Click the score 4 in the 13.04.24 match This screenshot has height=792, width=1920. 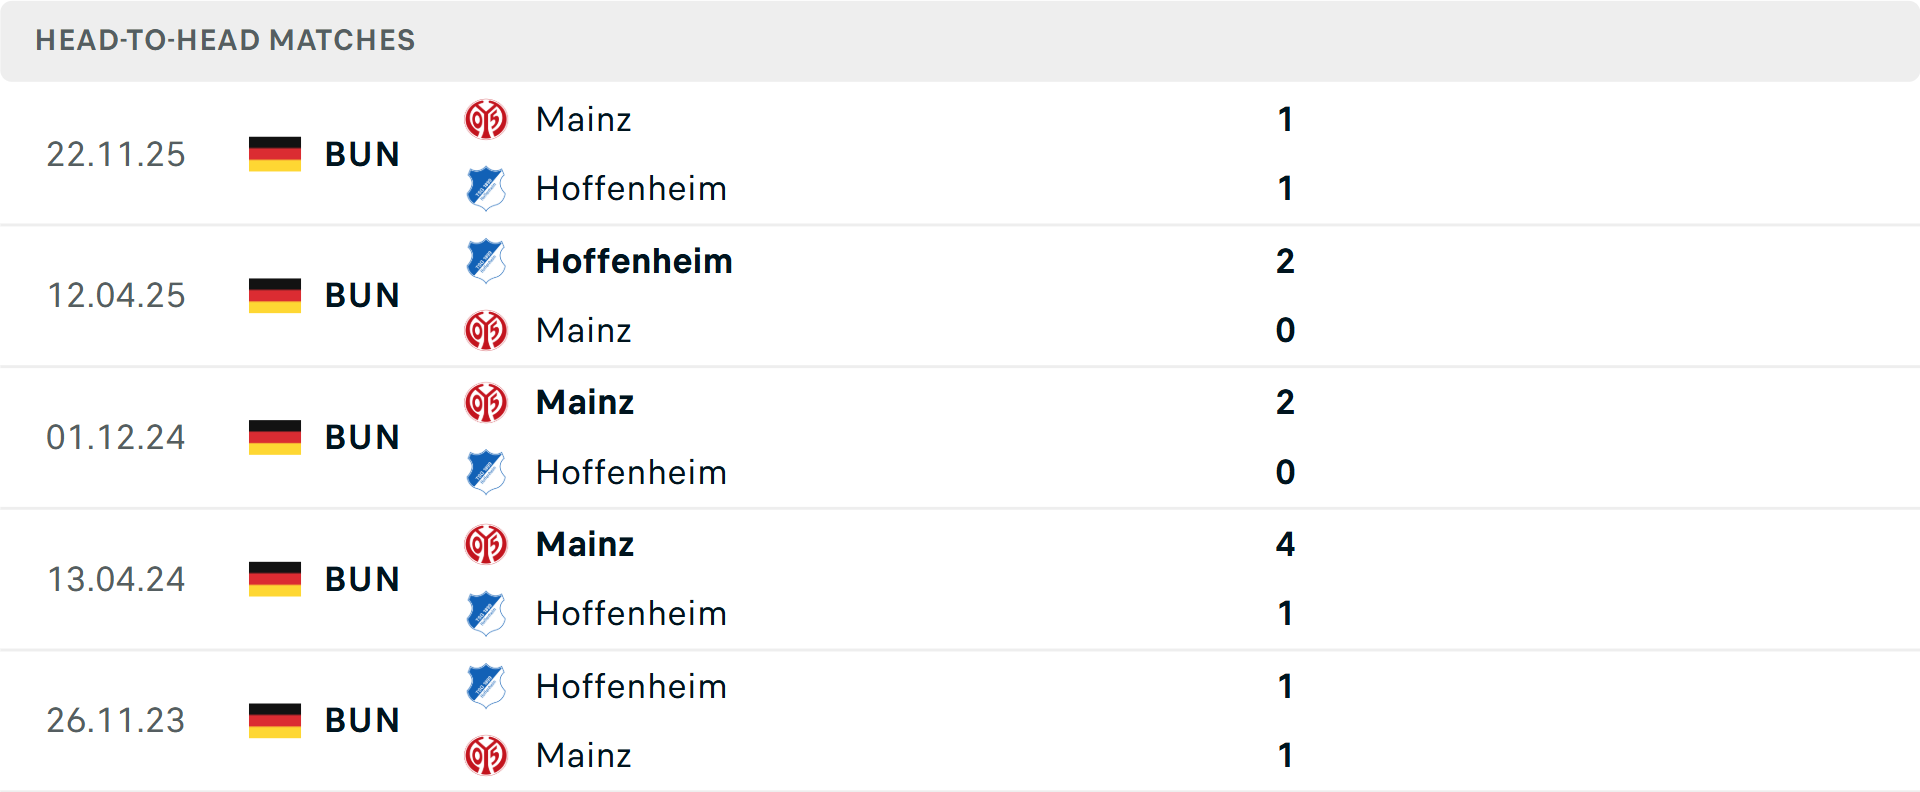click(x=1286, y=544)
